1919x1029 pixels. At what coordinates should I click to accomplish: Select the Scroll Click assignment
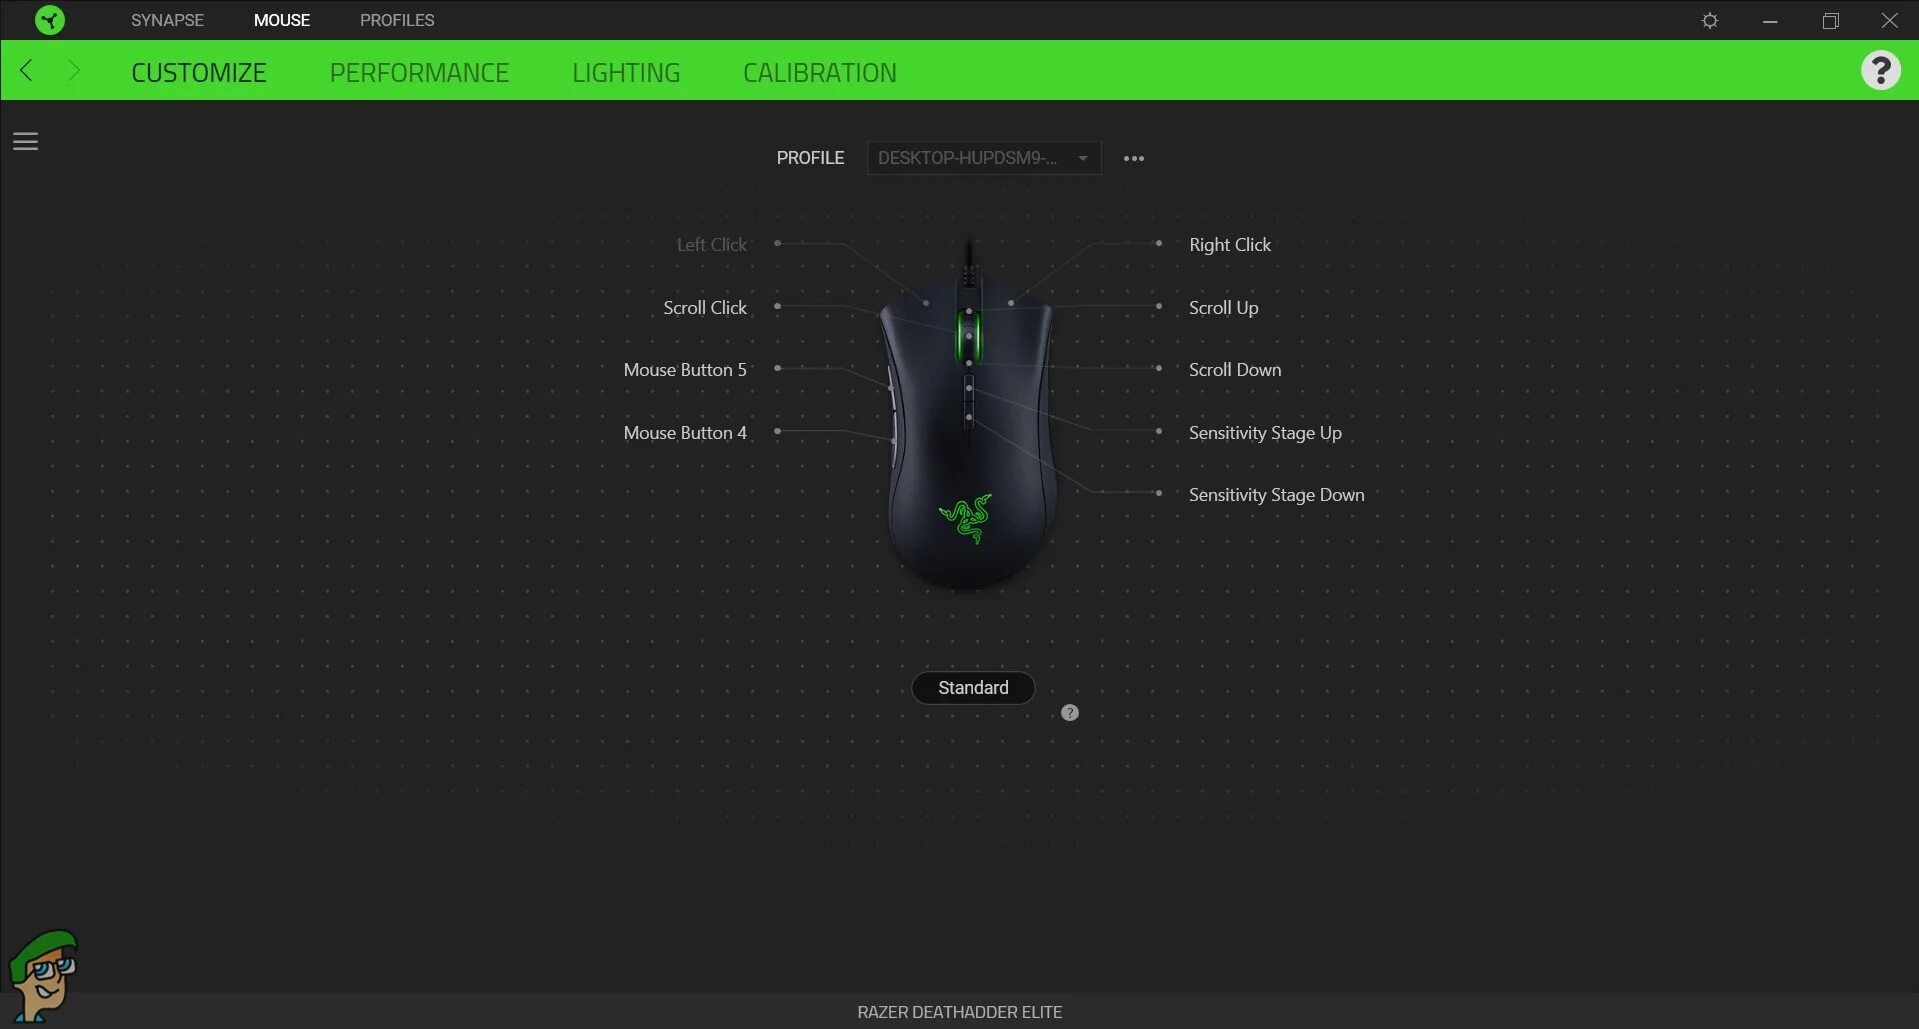pyautogui.click(x=705, y=308)
